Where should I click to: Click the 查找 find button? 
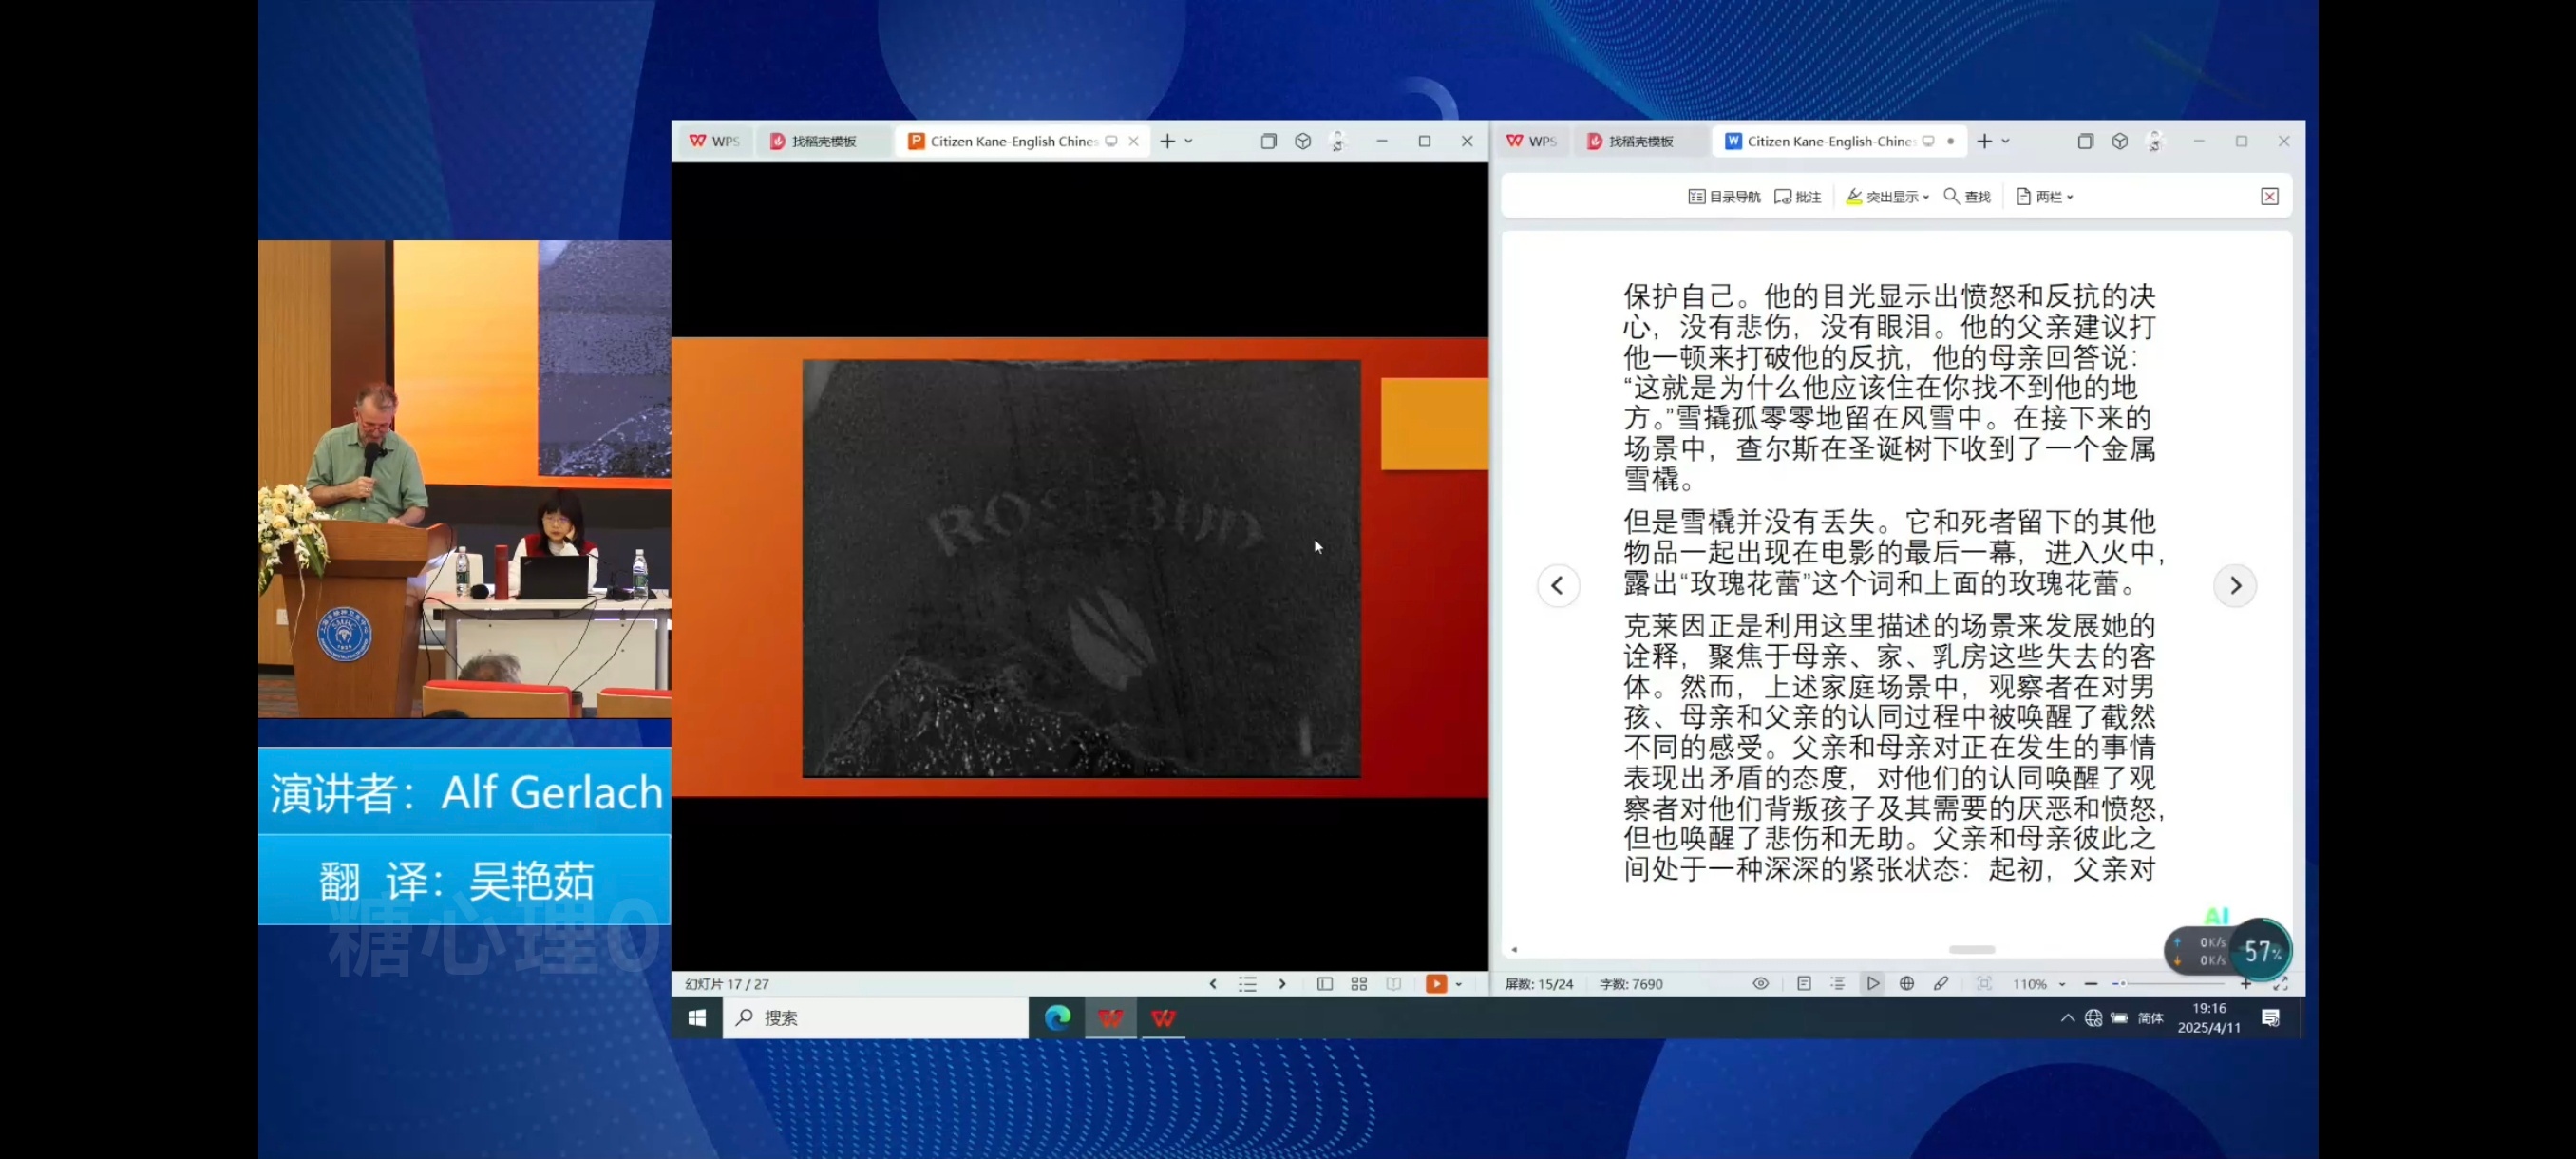point(1966,197)
